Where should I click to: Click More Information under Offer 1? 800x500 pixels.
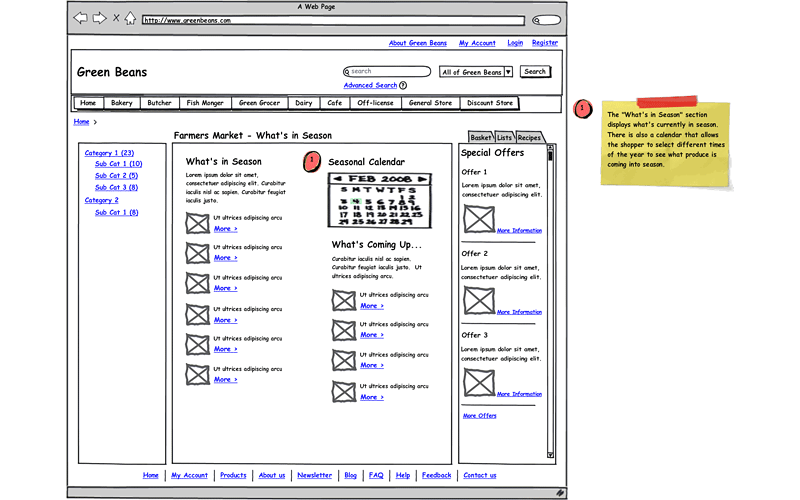point(519,230)
